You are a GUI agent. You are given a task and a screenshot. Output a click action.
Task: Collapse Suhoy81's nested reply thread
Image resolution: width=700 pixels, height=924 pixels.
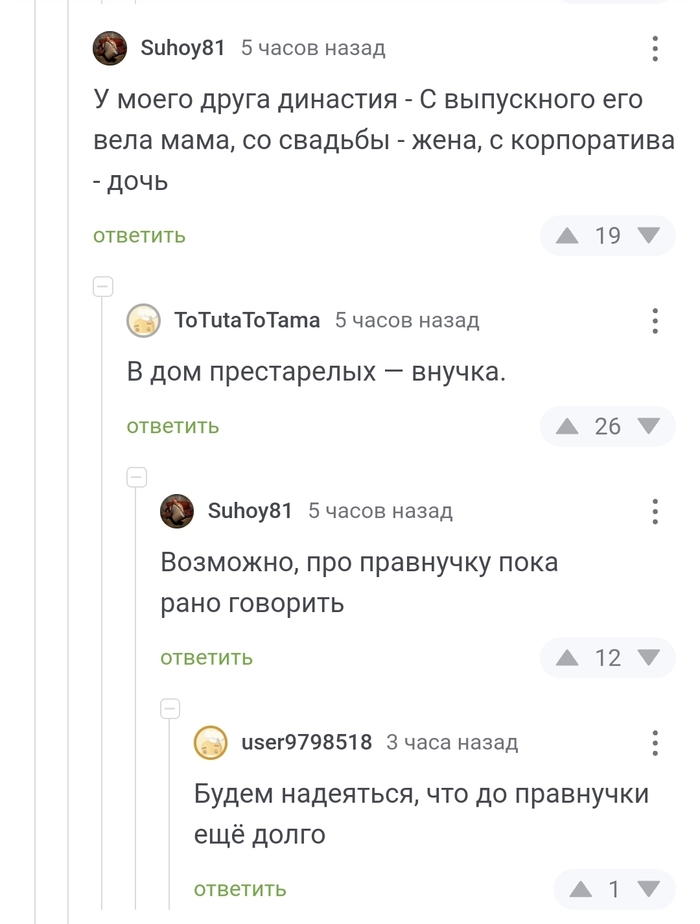tap(137, 477)
